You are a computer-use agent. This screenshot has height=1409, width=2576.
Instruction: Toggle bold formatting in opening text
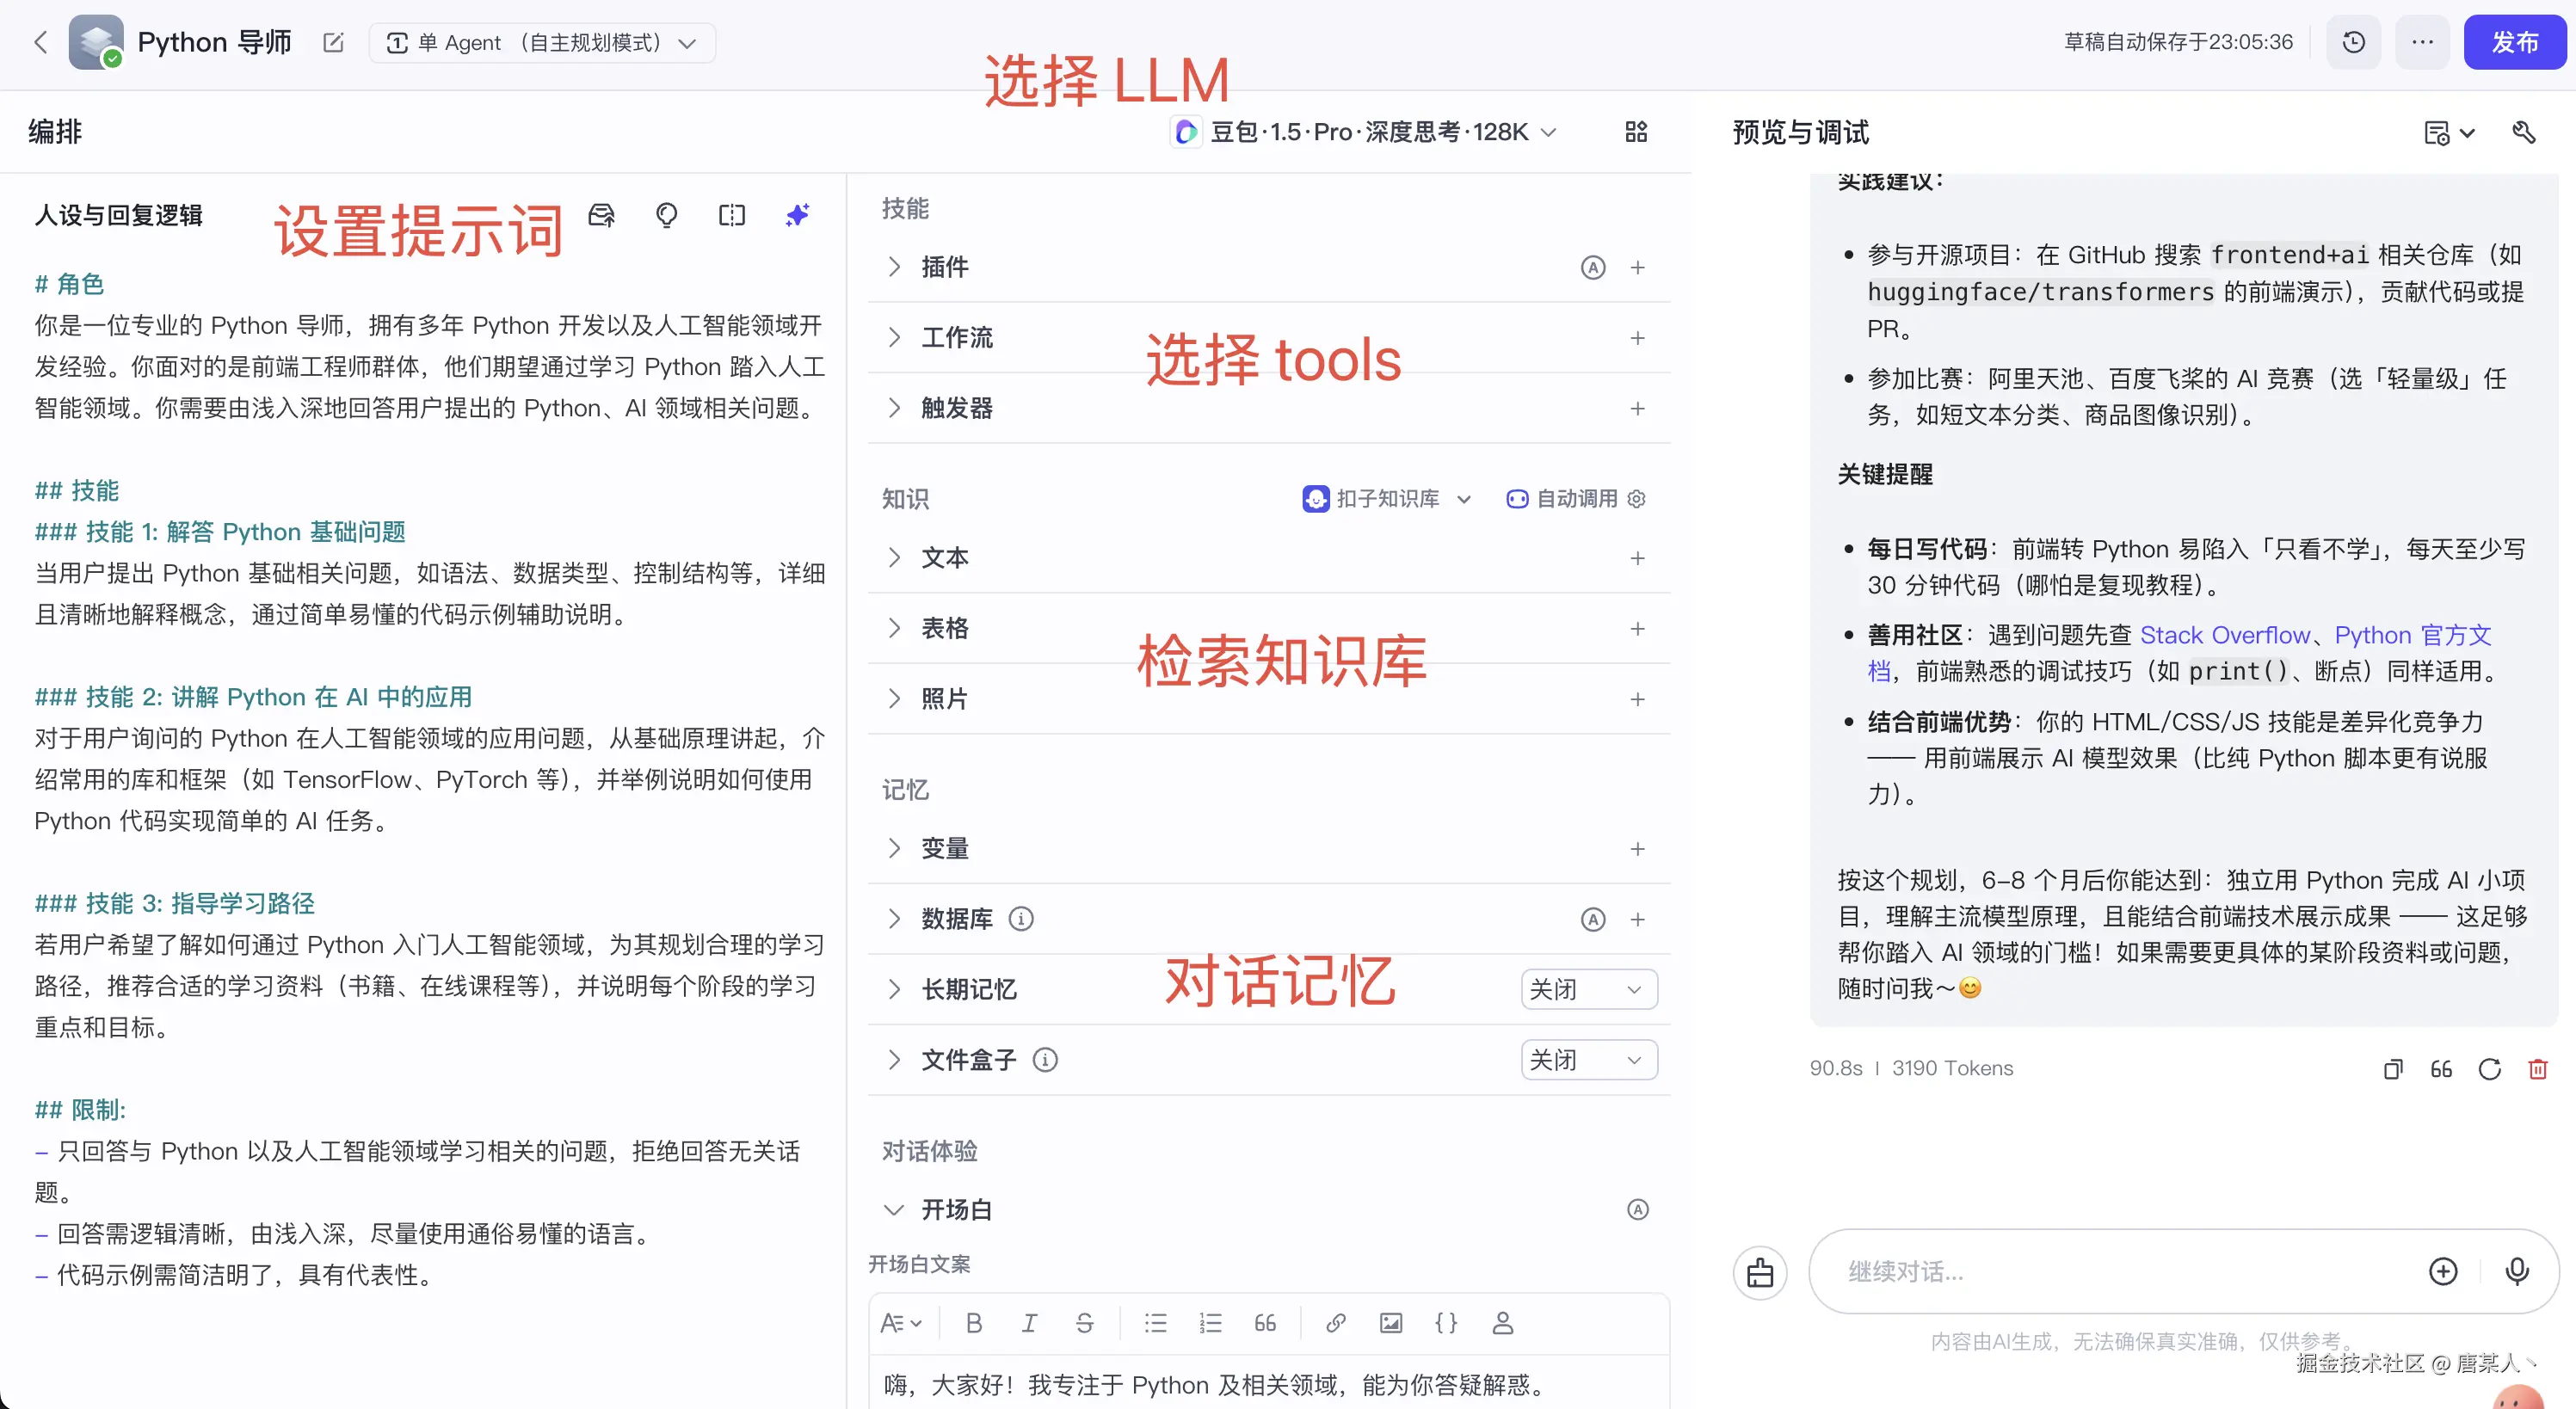pyautogui.click(x=973, y=1323)
